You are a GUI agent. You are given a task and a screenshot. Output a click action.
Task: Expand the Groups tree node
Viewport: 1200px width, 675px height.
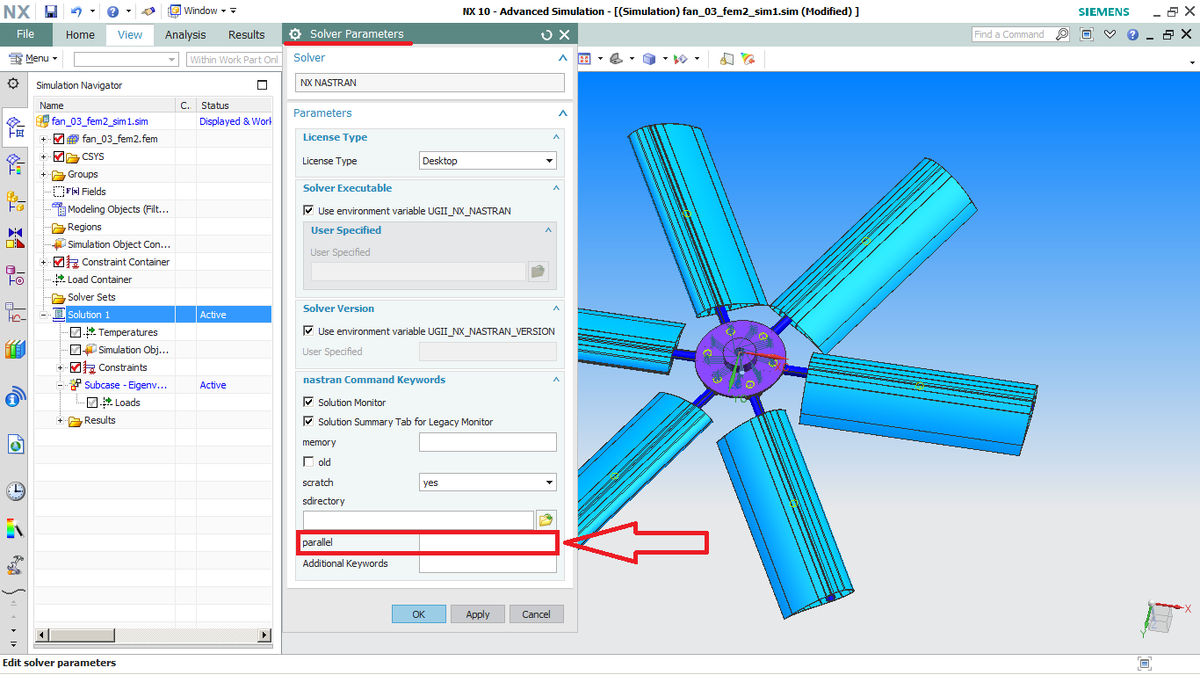(44, 174)
